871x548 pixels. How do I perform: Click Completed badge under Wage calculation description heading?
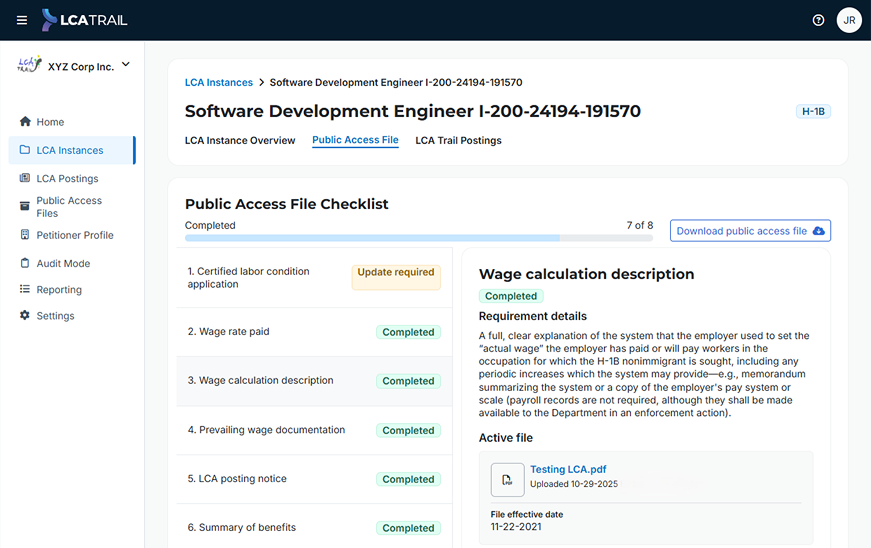(511, 296)
